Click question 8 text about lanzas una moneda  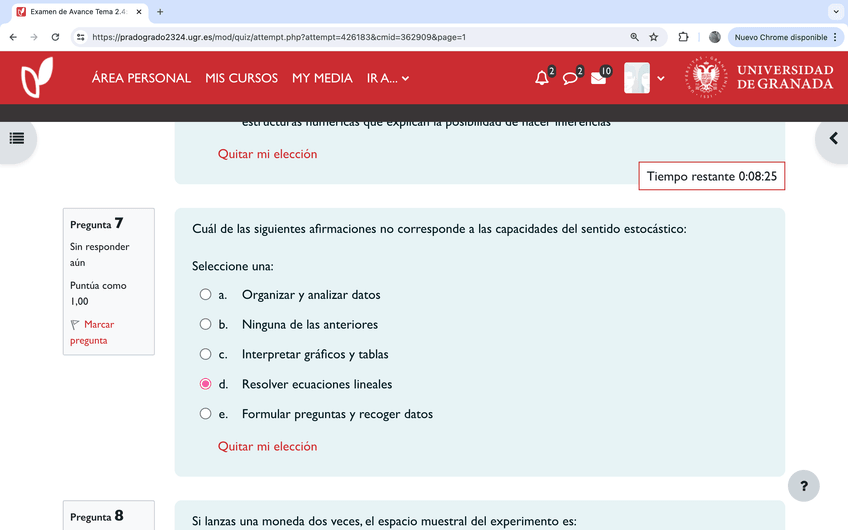(384, 521)
